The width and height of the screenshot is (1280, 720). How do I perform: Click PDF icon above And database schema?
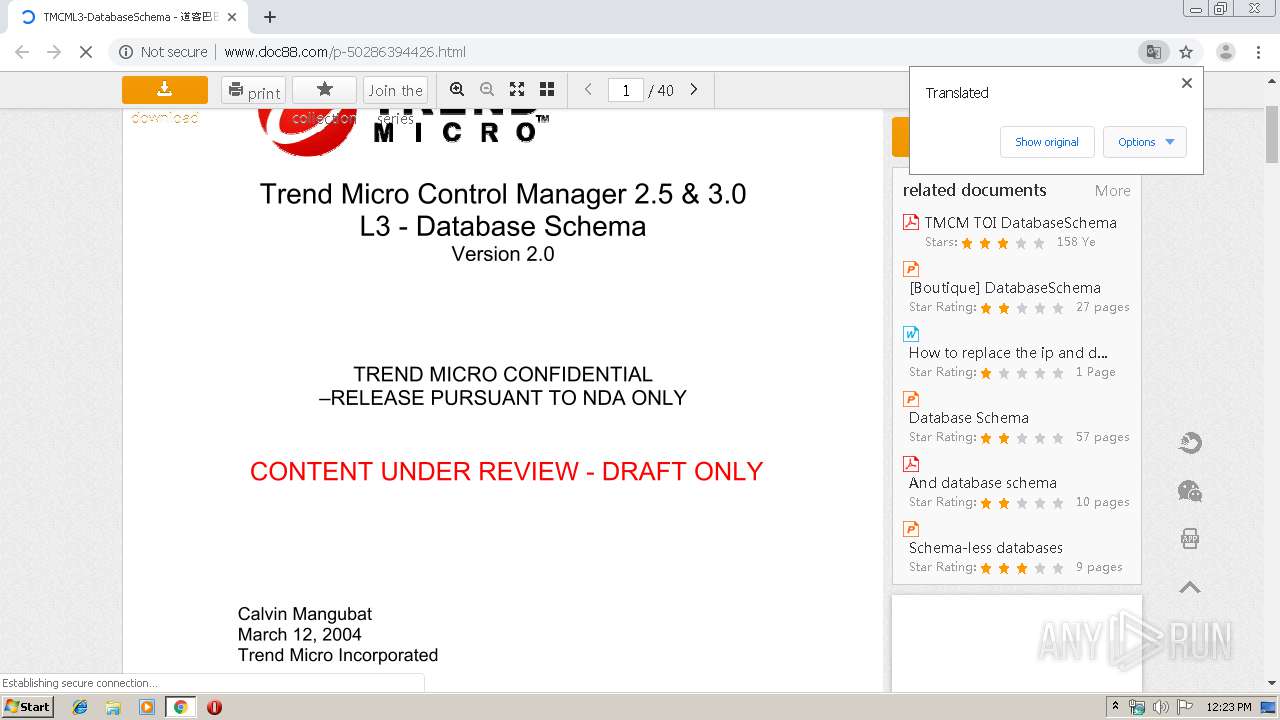911,463
